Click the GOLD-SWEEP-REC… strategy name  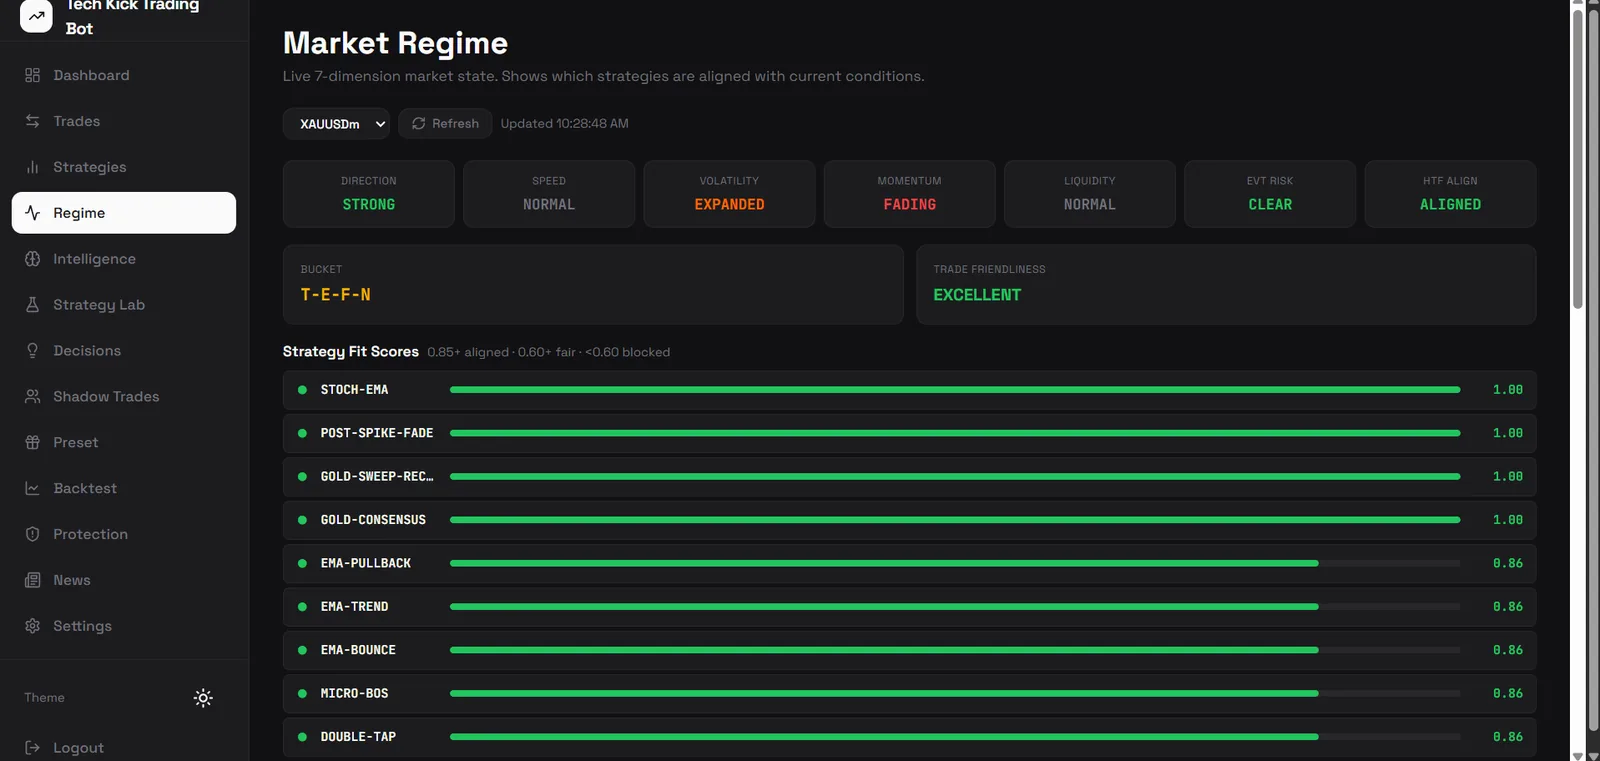click(x=377, y=477)
